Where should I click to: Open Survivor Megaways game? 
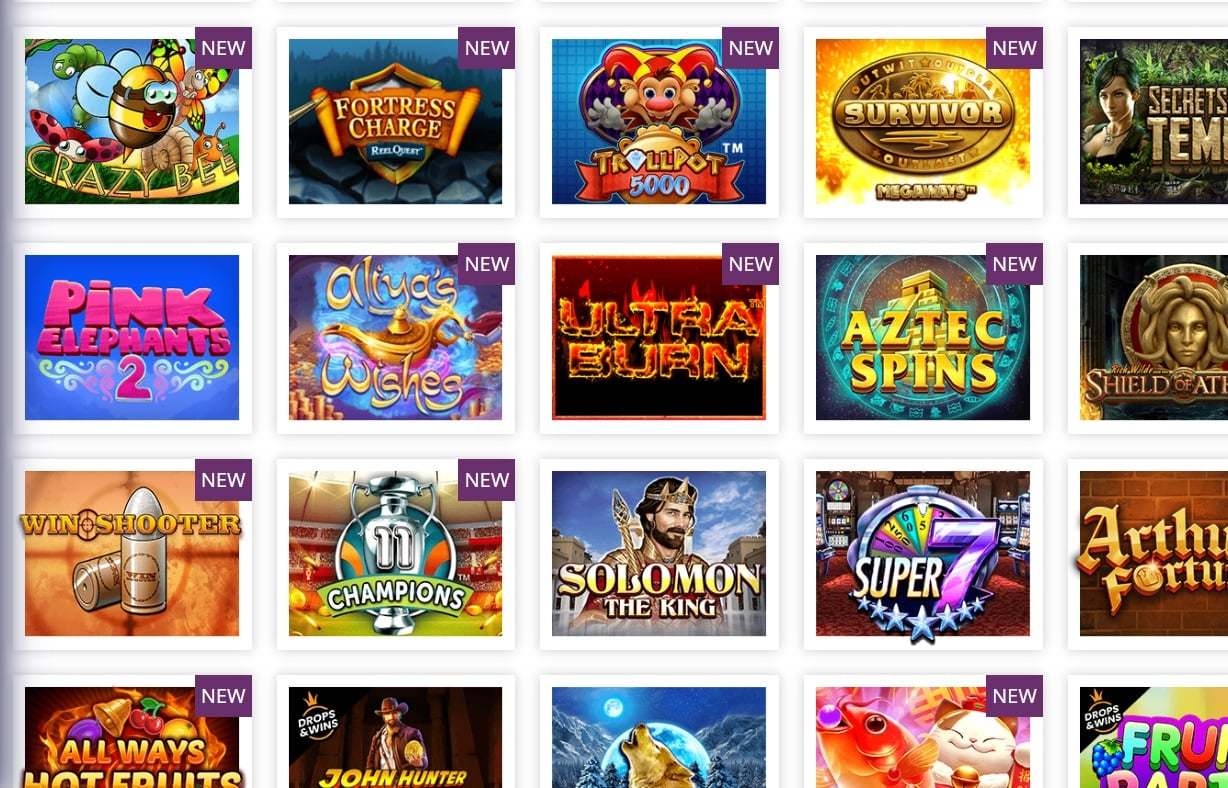tap(923, 122)
